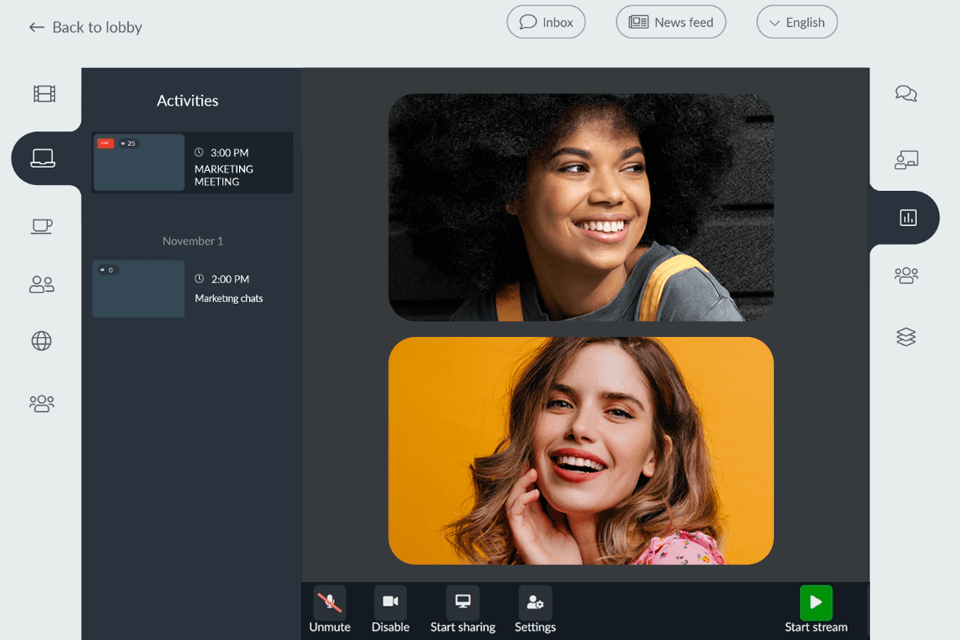Screen dimensions: 960x640
Task: Open the chat bubbles panel on the right
Action: 905,93
